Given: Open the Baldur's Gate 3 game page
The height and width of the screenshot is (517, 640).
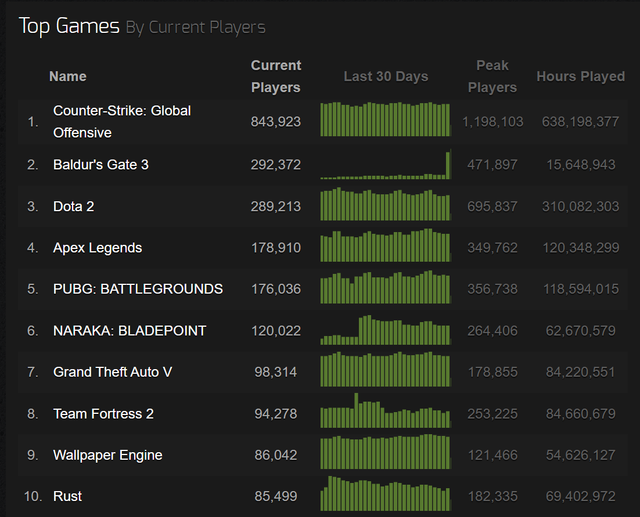Looking at the screenshot, I should [x=101, y=164].
